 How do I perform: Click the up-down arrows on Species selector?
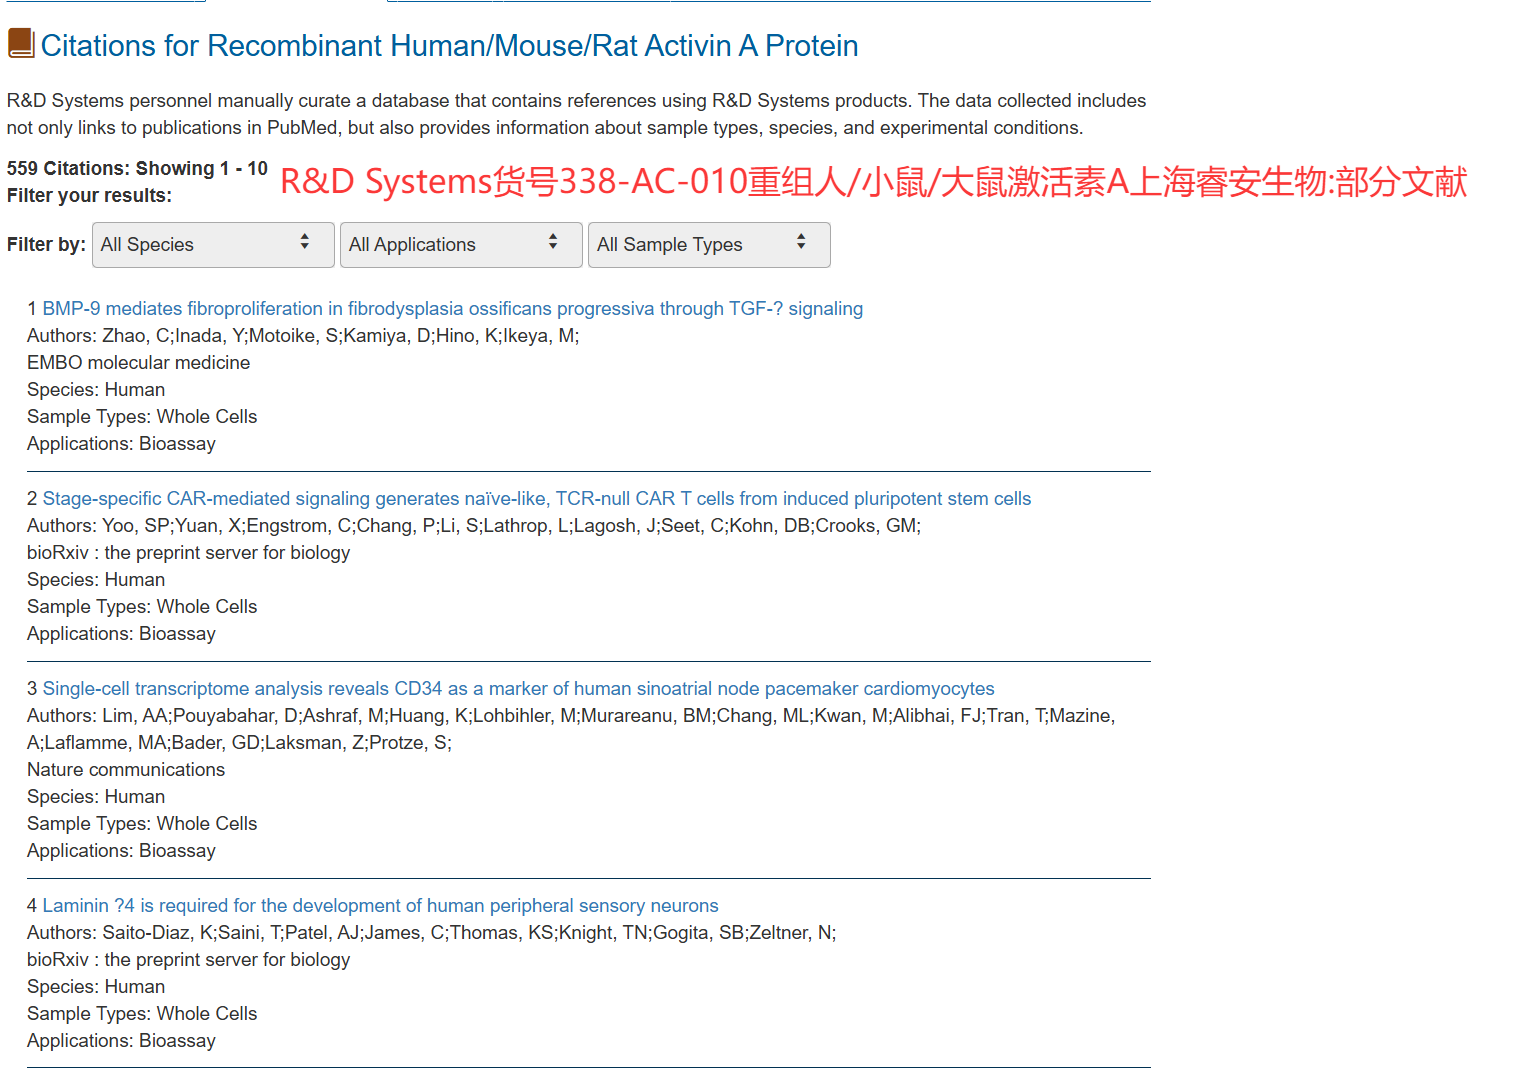point(305,243)
